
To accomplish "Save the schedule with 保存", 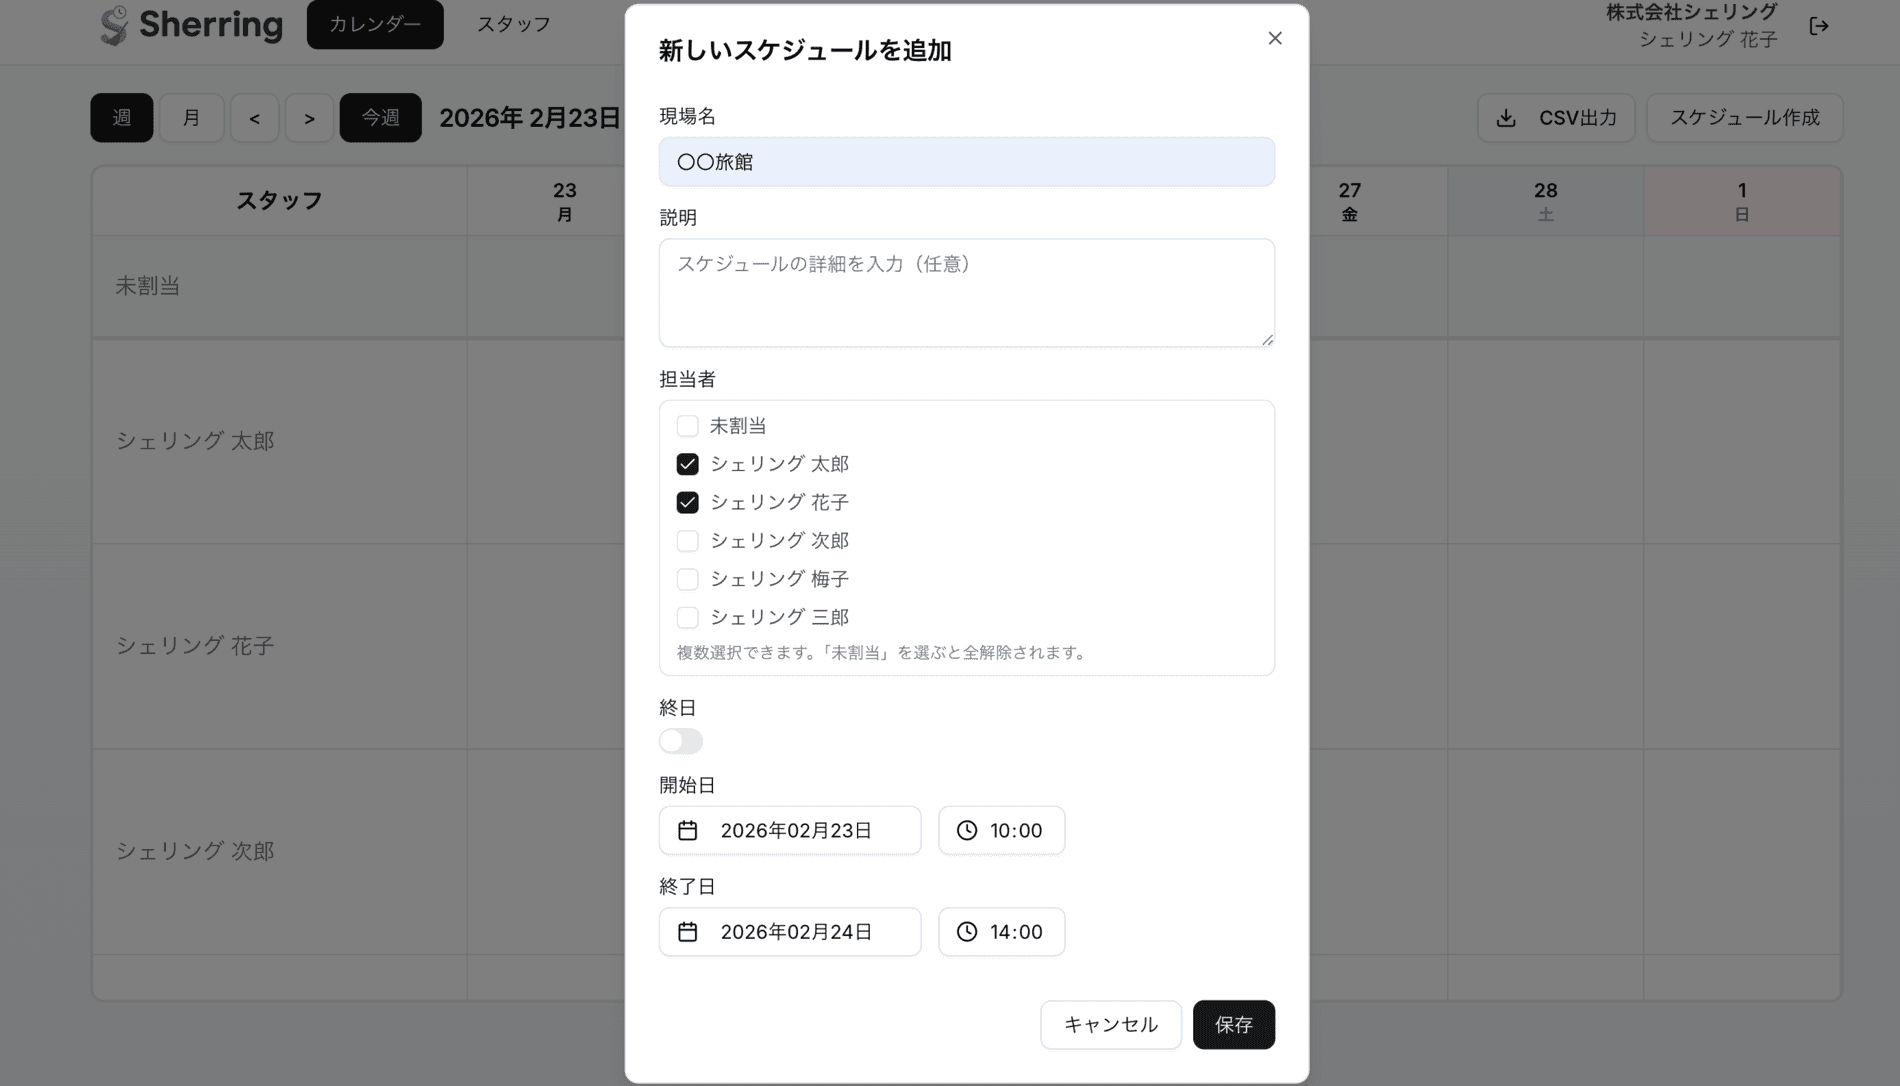I will (x=1233, y=1024).
